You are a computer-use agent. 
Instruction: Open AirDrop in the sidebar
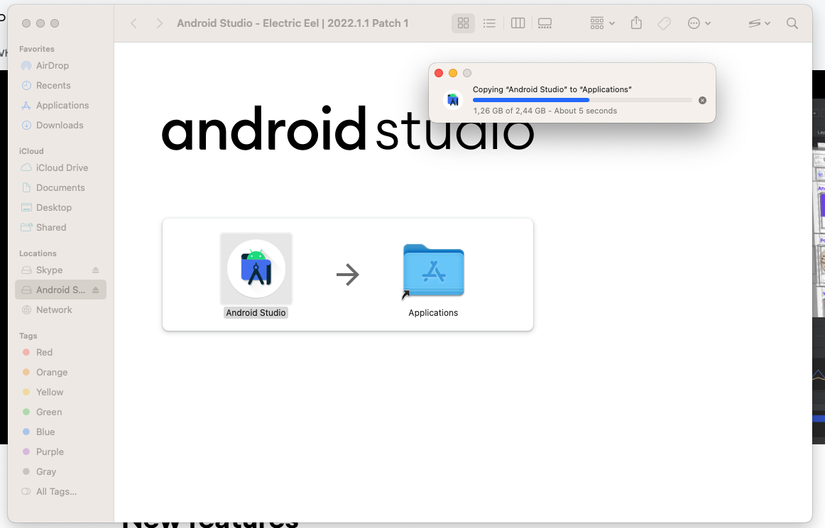(x=61, y=65)
